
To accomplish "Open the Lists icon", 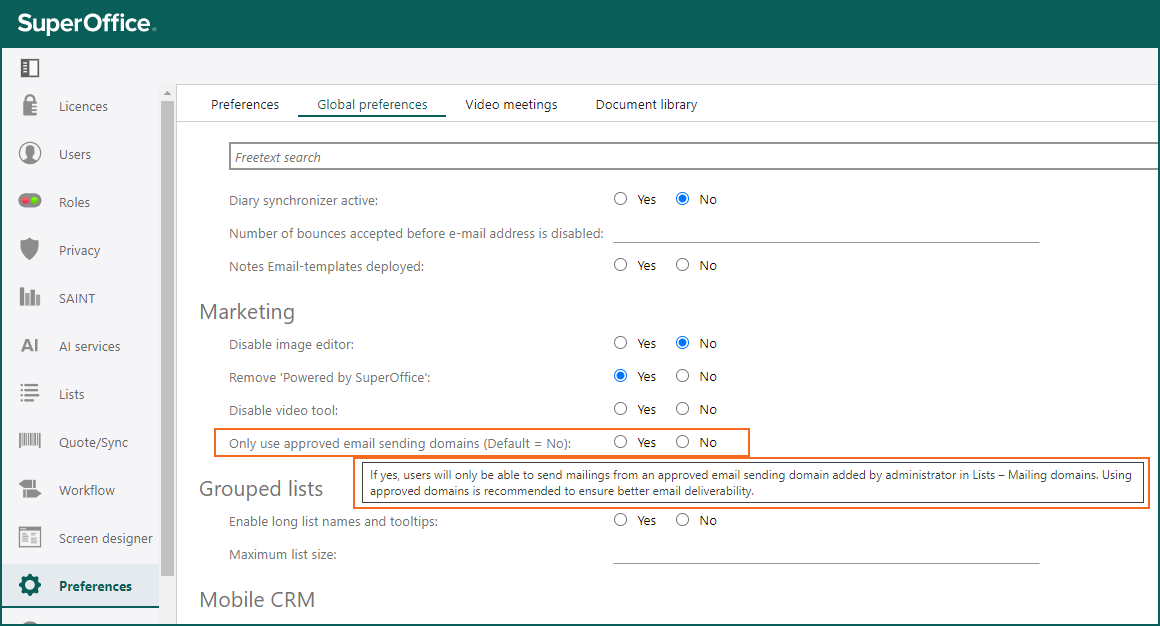I will 30,393.
